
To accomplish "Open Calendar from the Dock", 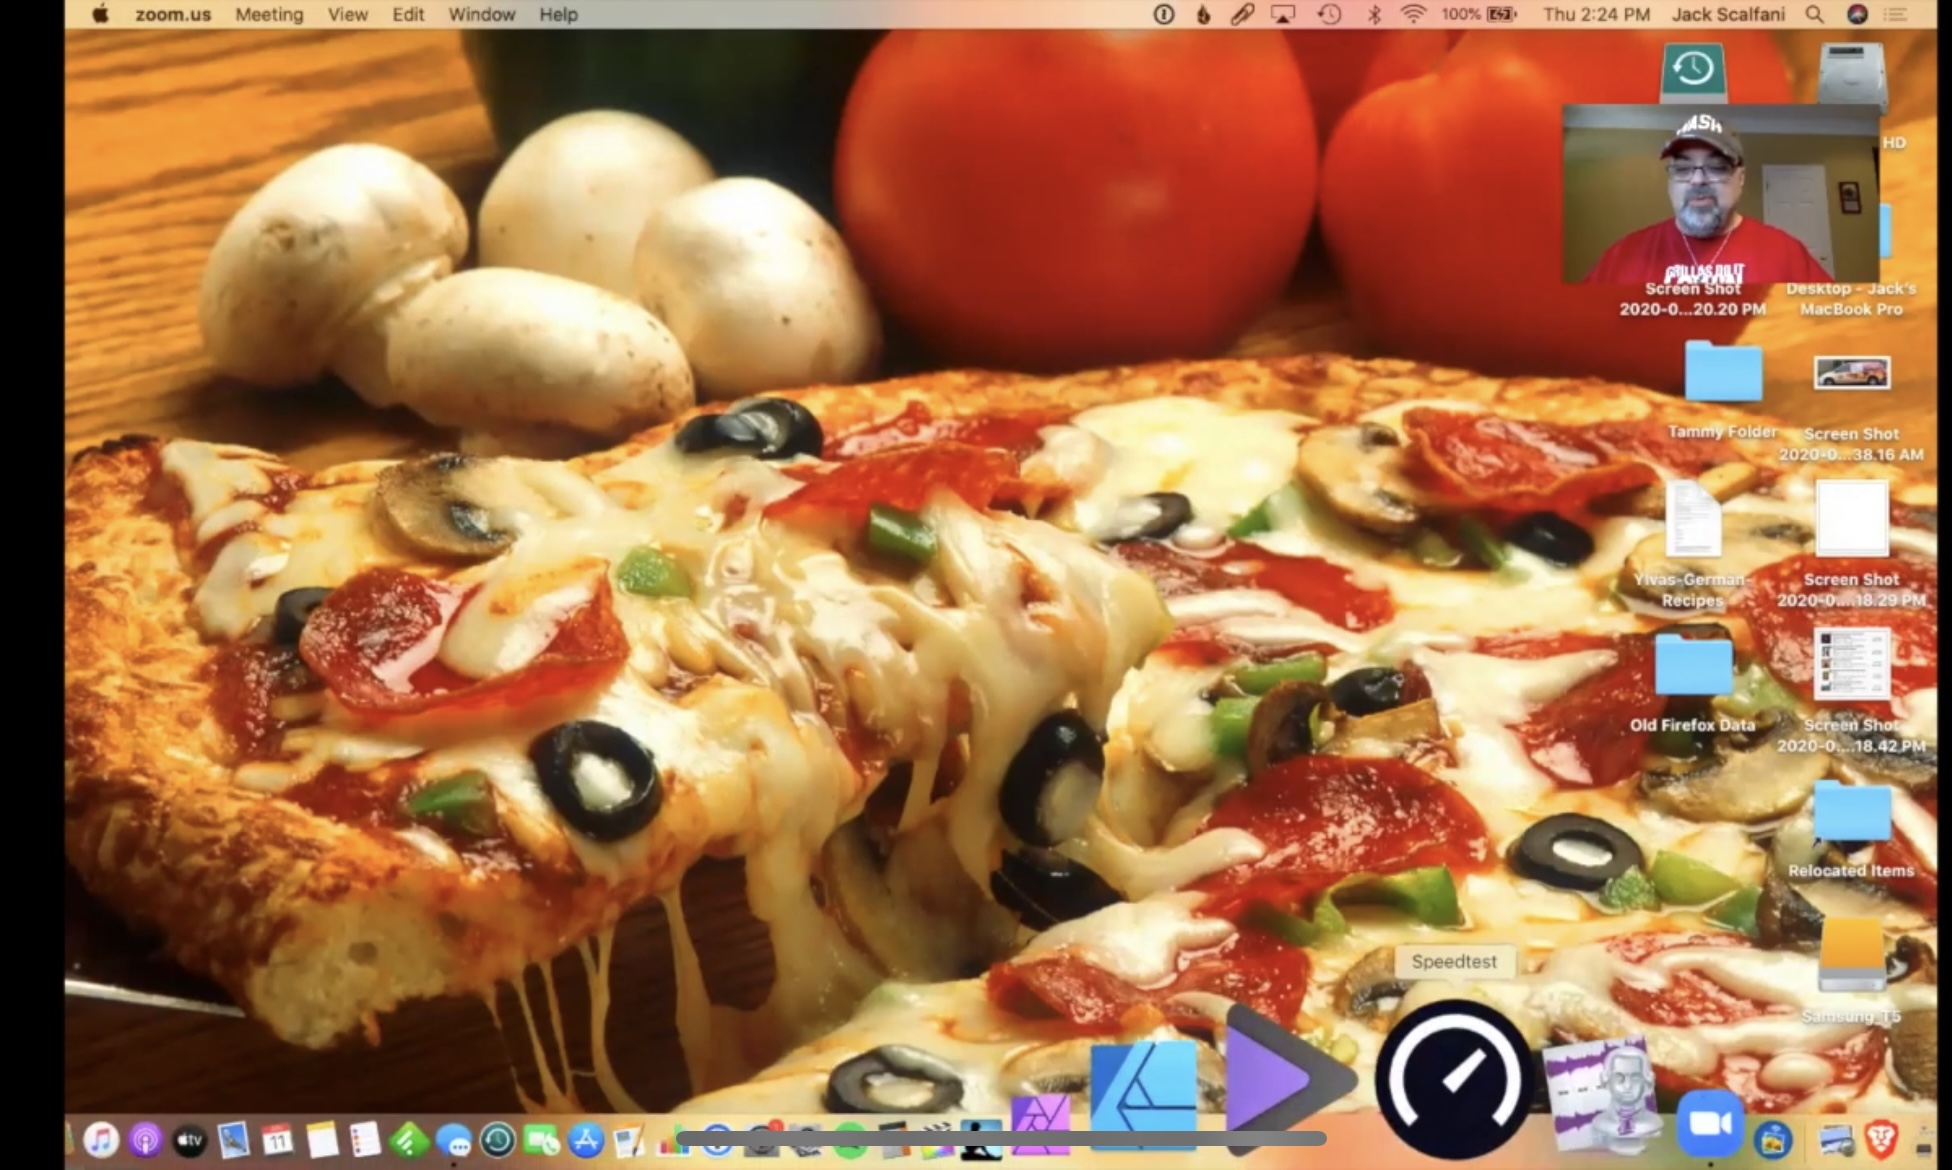I will 278,1140.
